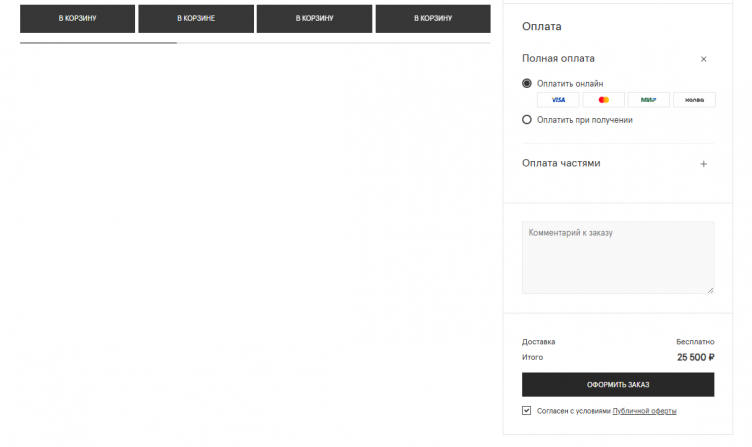Click the В КОРЗИНЕ button
Image resolution: width=752 pixels, height=447 pixels.
point(196,19)
